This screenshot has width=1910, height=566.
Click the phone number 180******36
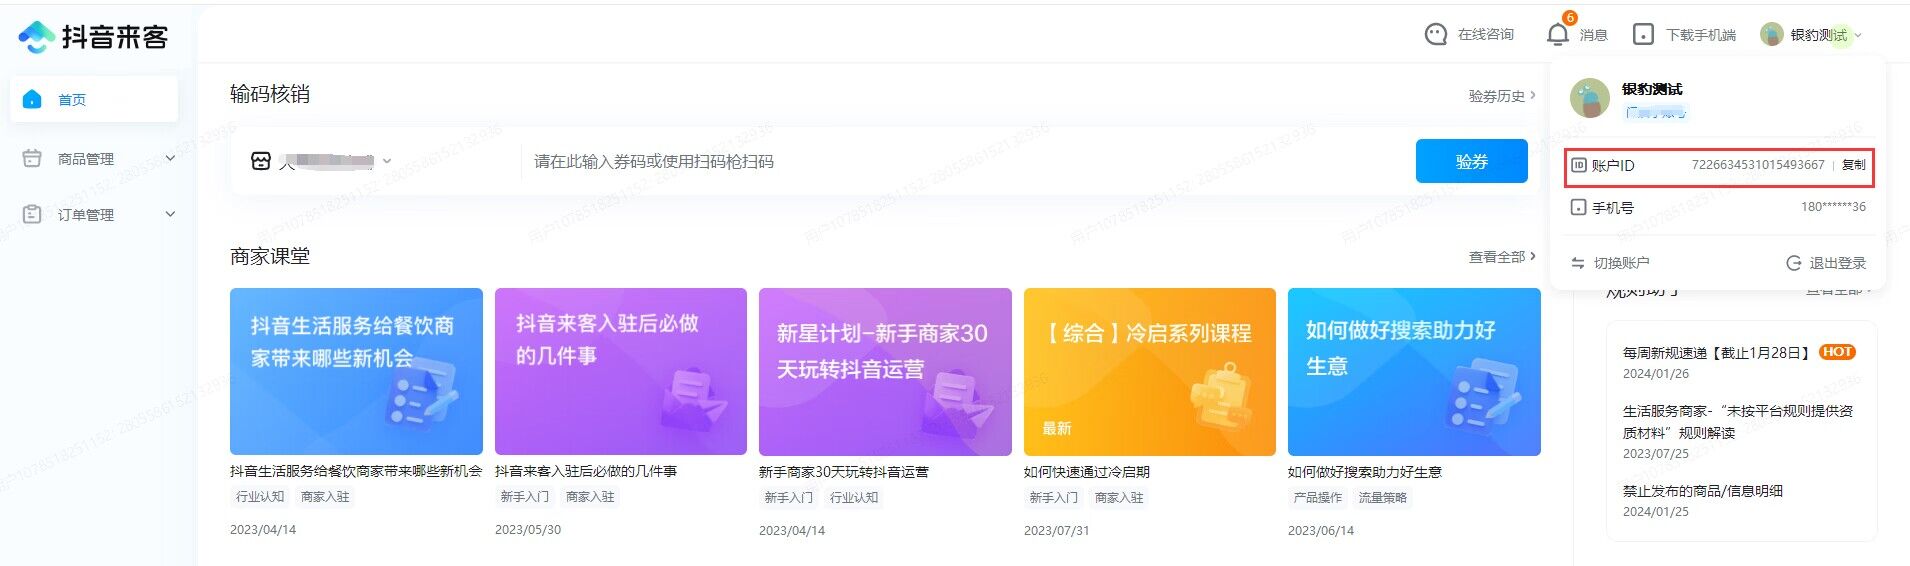coord(1833,207)
